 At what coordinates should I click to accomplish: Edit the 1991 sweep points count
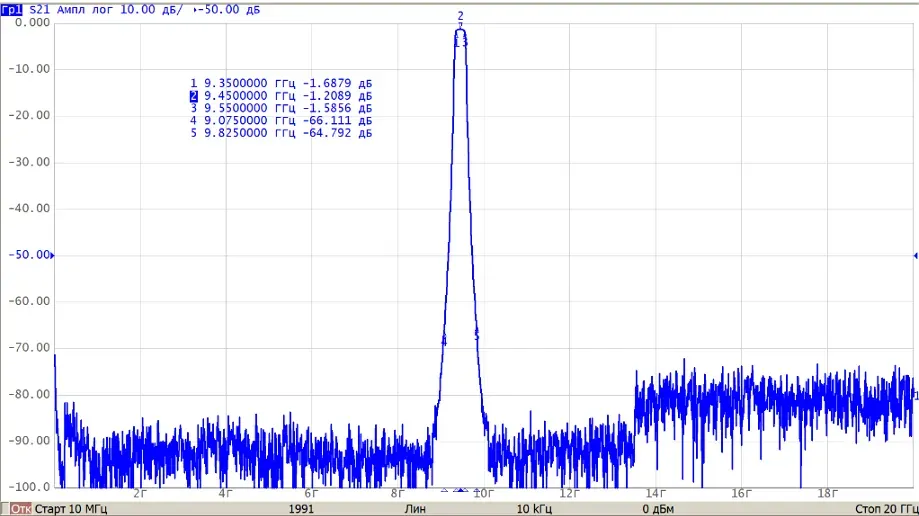click(301, 508)
